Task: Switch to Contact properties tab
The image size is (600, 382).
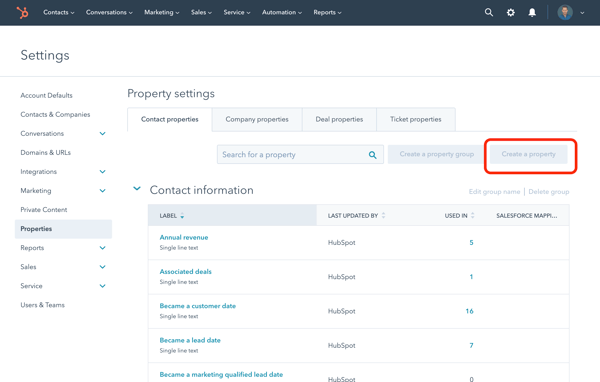Action: 170,119
